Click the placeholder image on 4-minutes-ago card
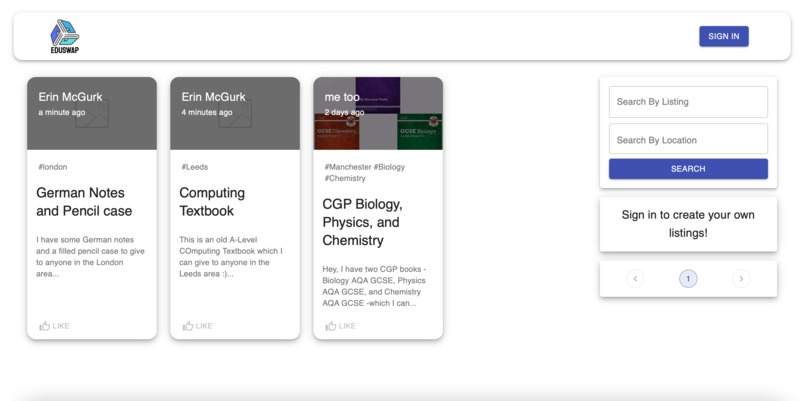The height and width of the screenshot is (401, 806). pyautogui.click(x=235, y=114)
